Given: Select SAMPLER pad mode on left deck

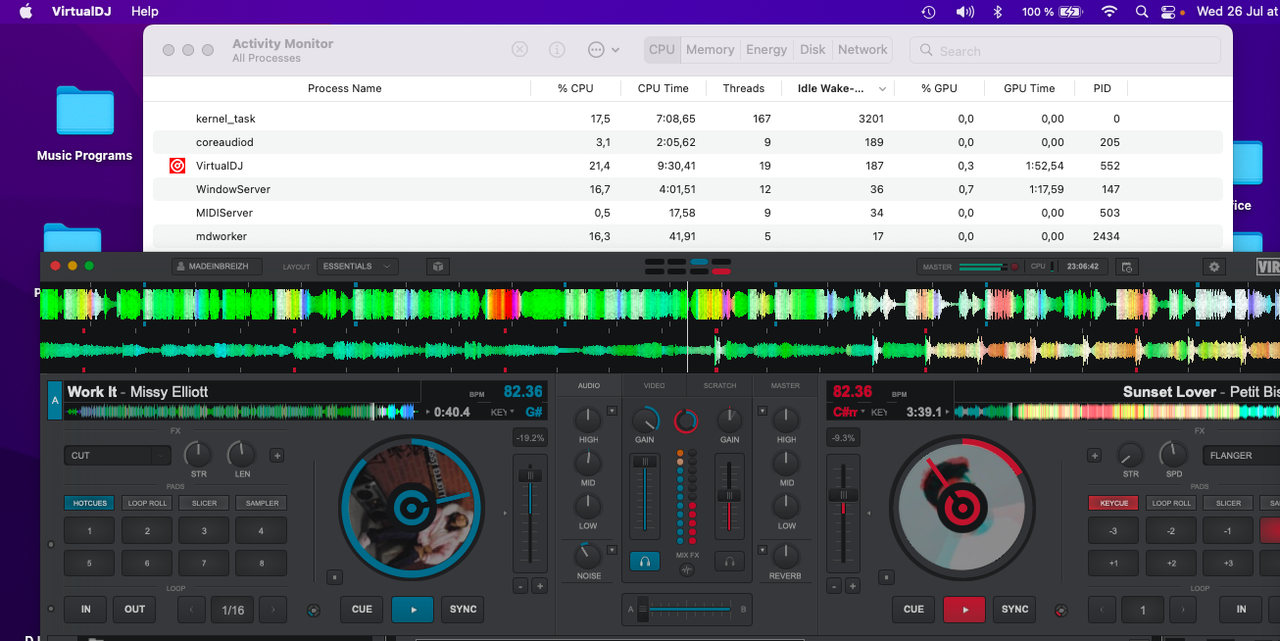Looking at the screenshot, I should point(262,503).
